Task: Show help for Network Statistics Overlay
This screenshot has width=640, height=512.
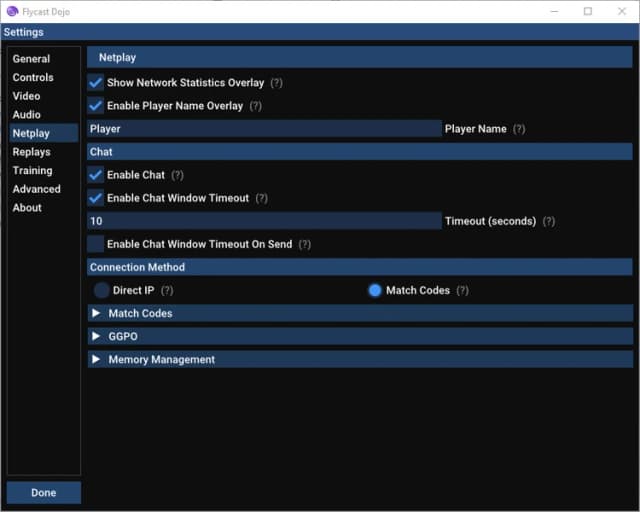Action: click(276, 83)
